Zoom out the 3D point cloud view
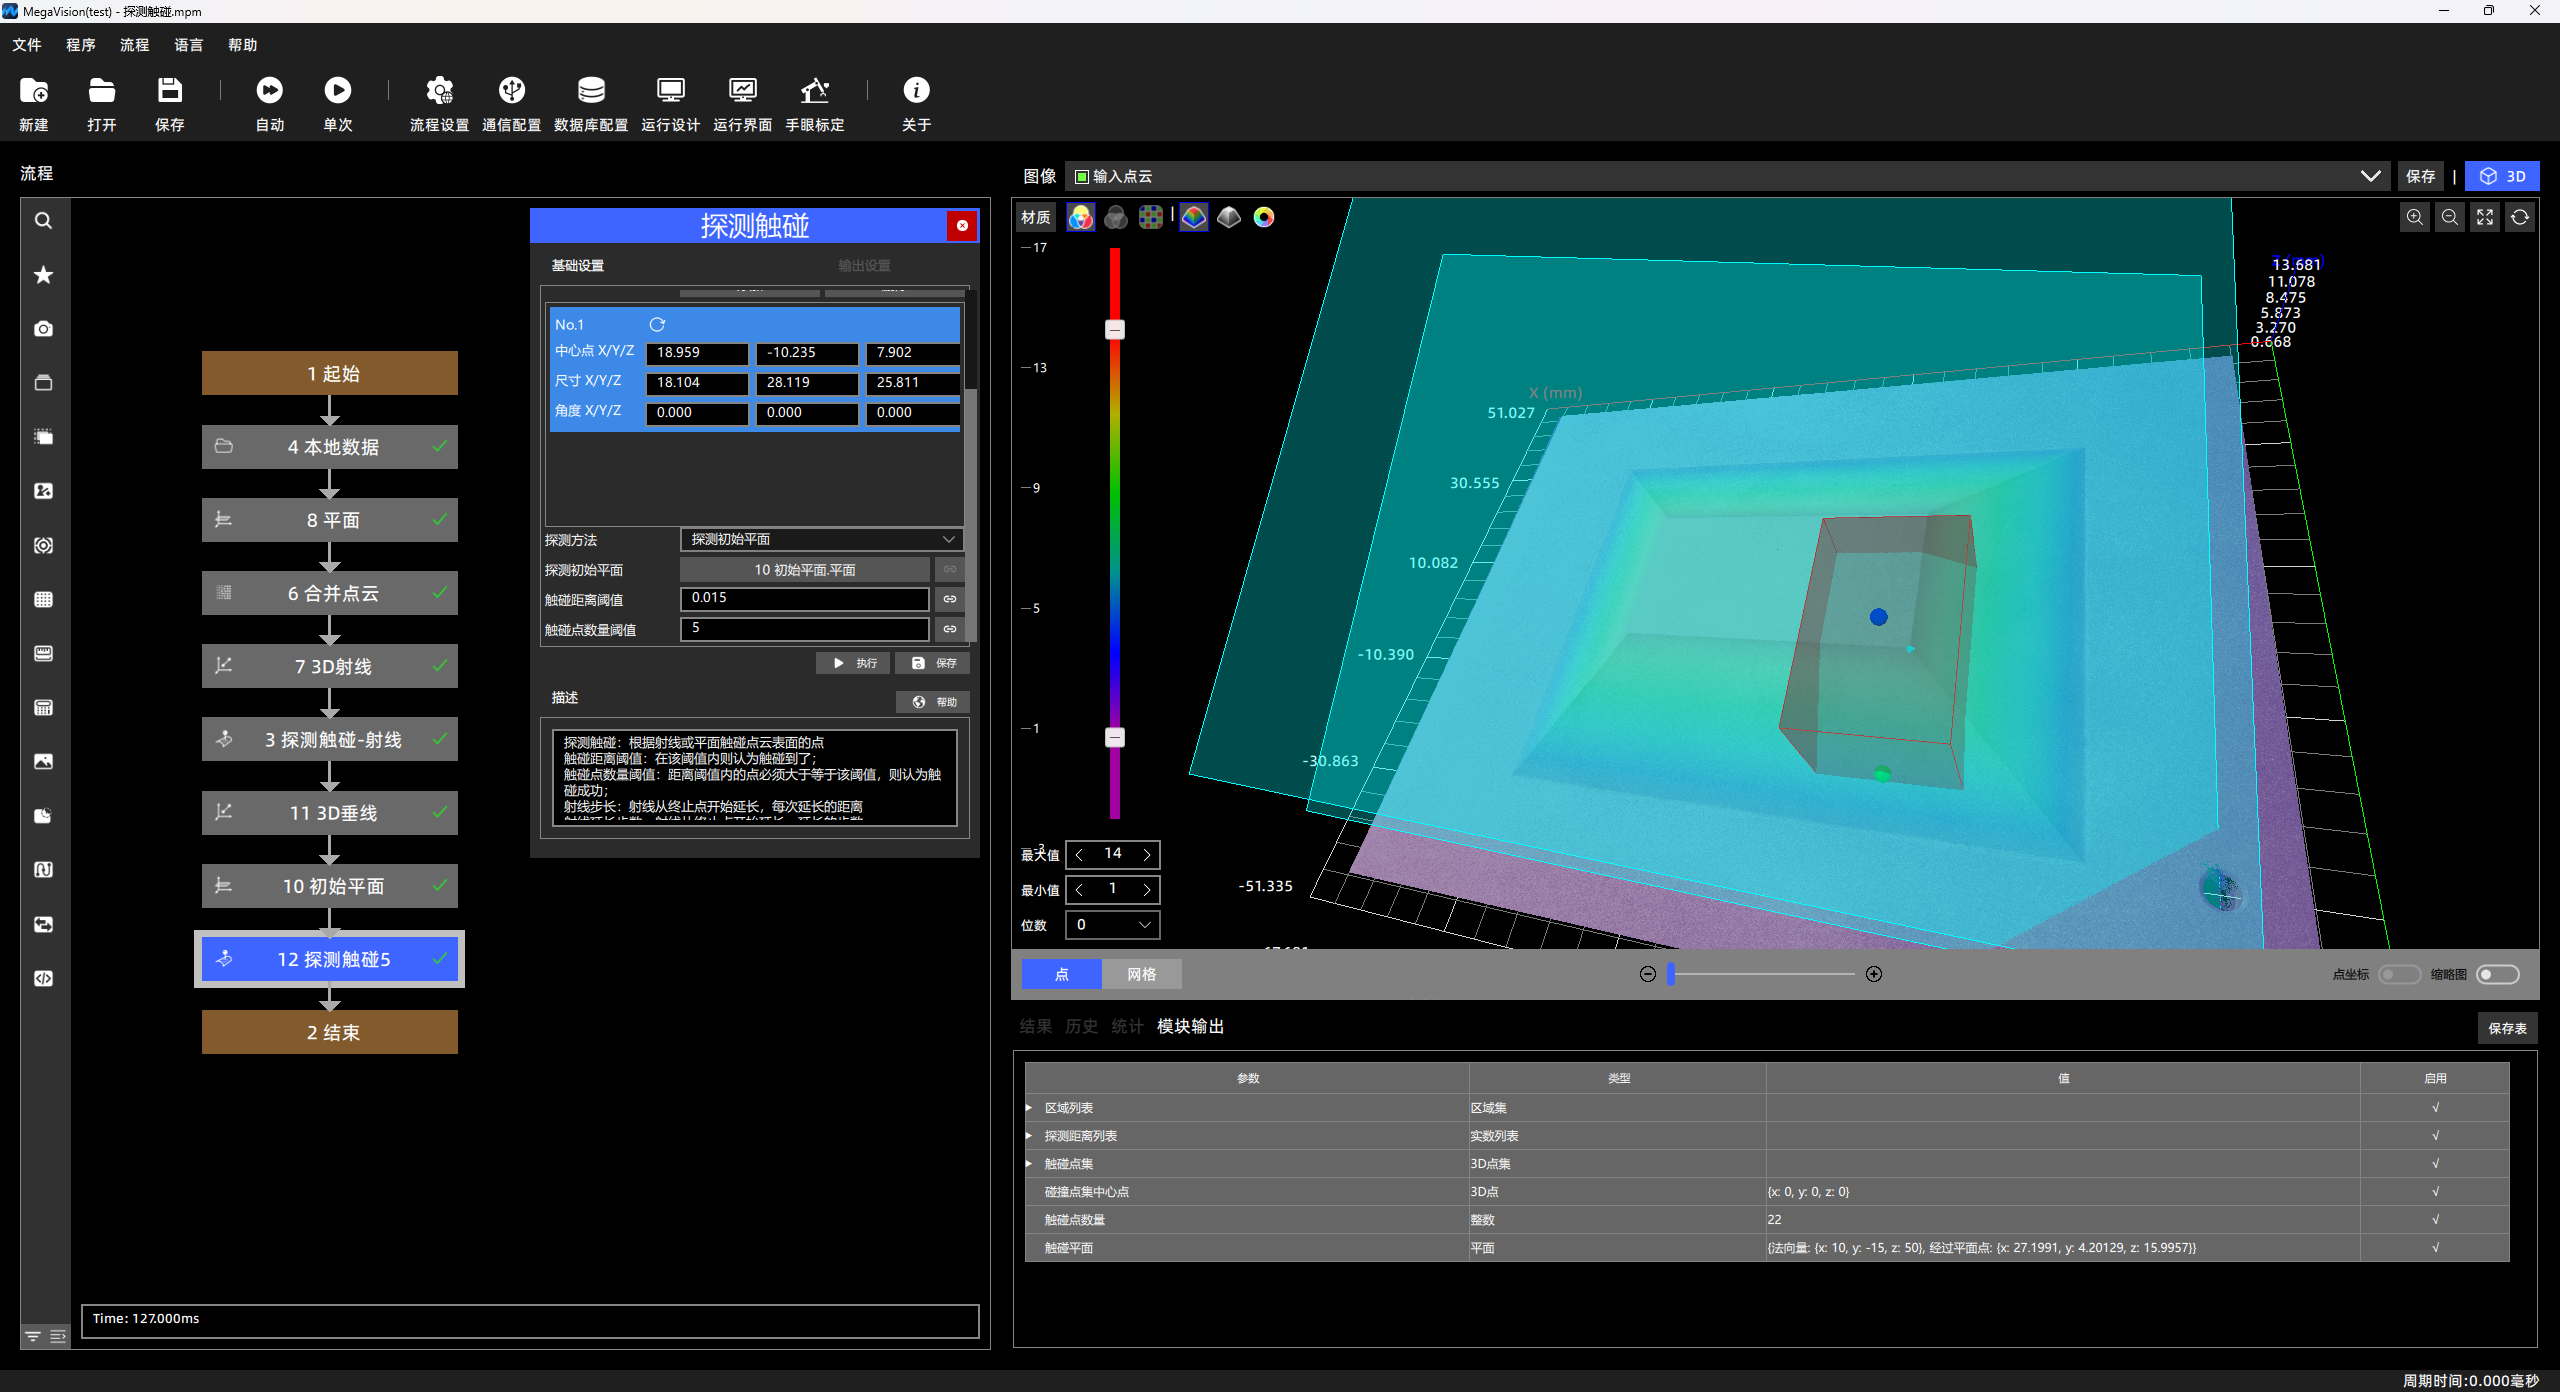 (x=2450, y=217)
